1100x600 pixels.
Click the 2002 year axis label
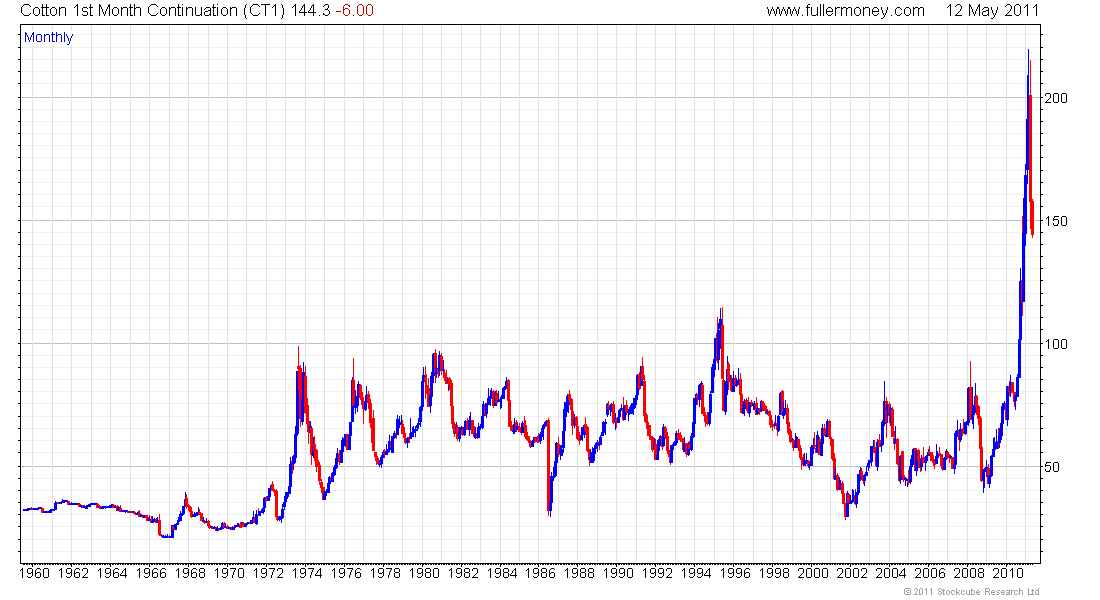tap(852, 573)
